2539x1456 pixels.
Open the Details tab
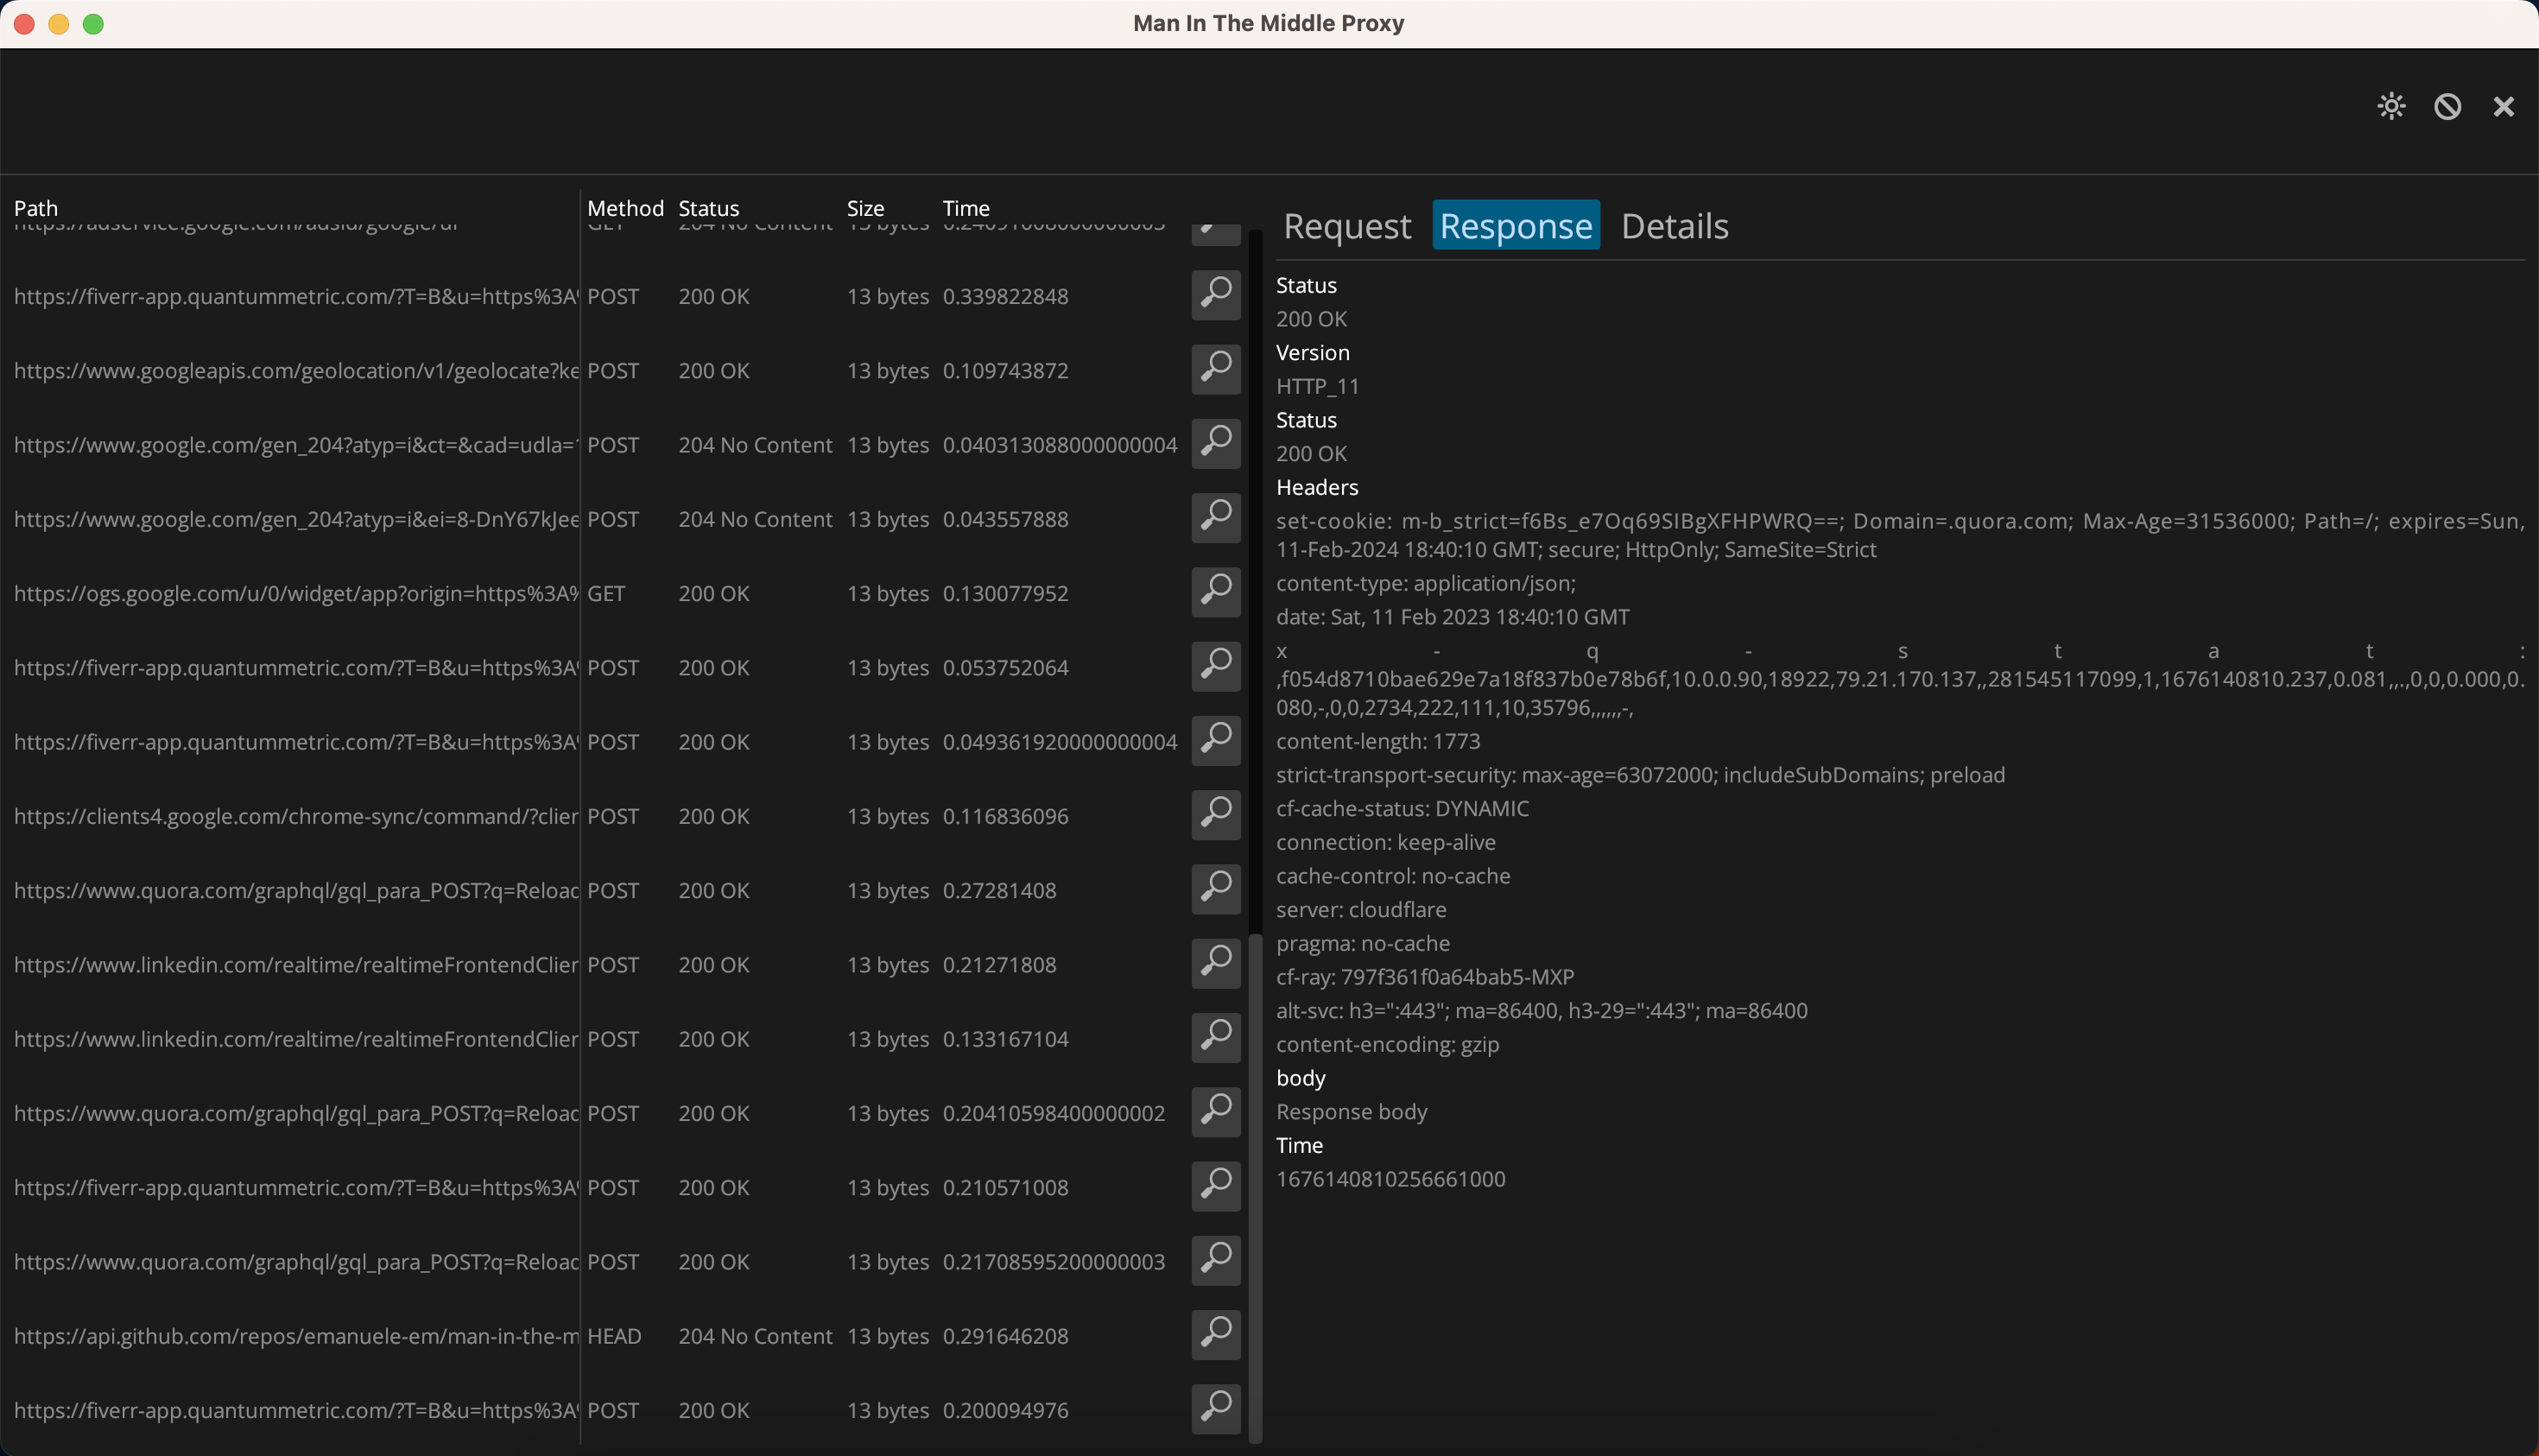(x=1675, y=226)
